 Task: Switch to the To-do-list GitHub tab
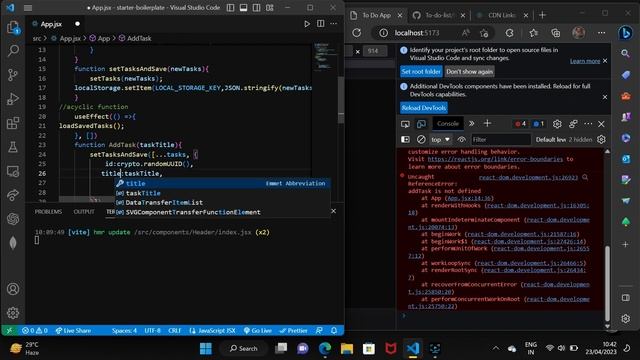pos(439,15)
